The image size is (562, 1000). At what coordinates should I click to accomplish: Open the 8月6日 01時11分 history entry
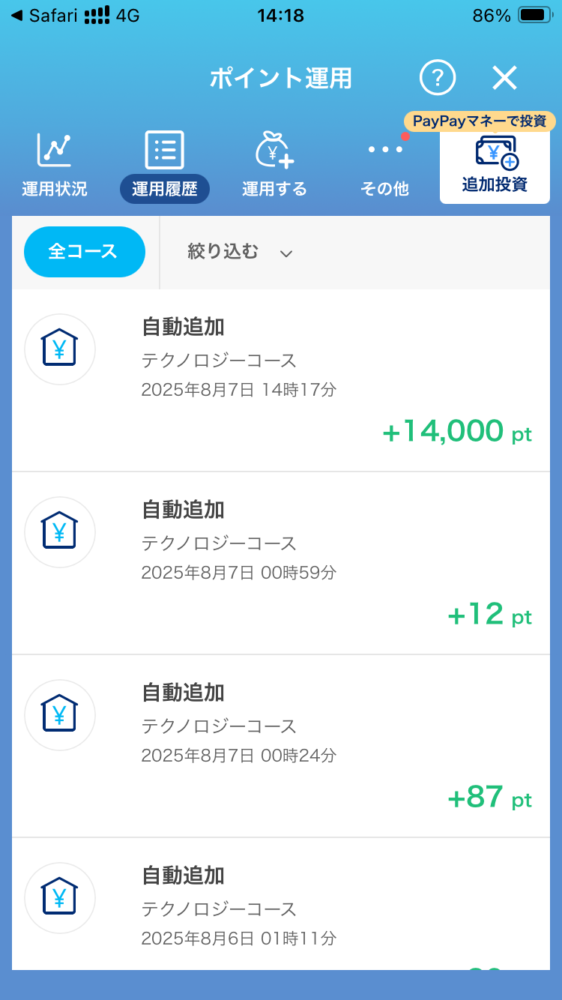pyautogui.click(x=281, y=904)
